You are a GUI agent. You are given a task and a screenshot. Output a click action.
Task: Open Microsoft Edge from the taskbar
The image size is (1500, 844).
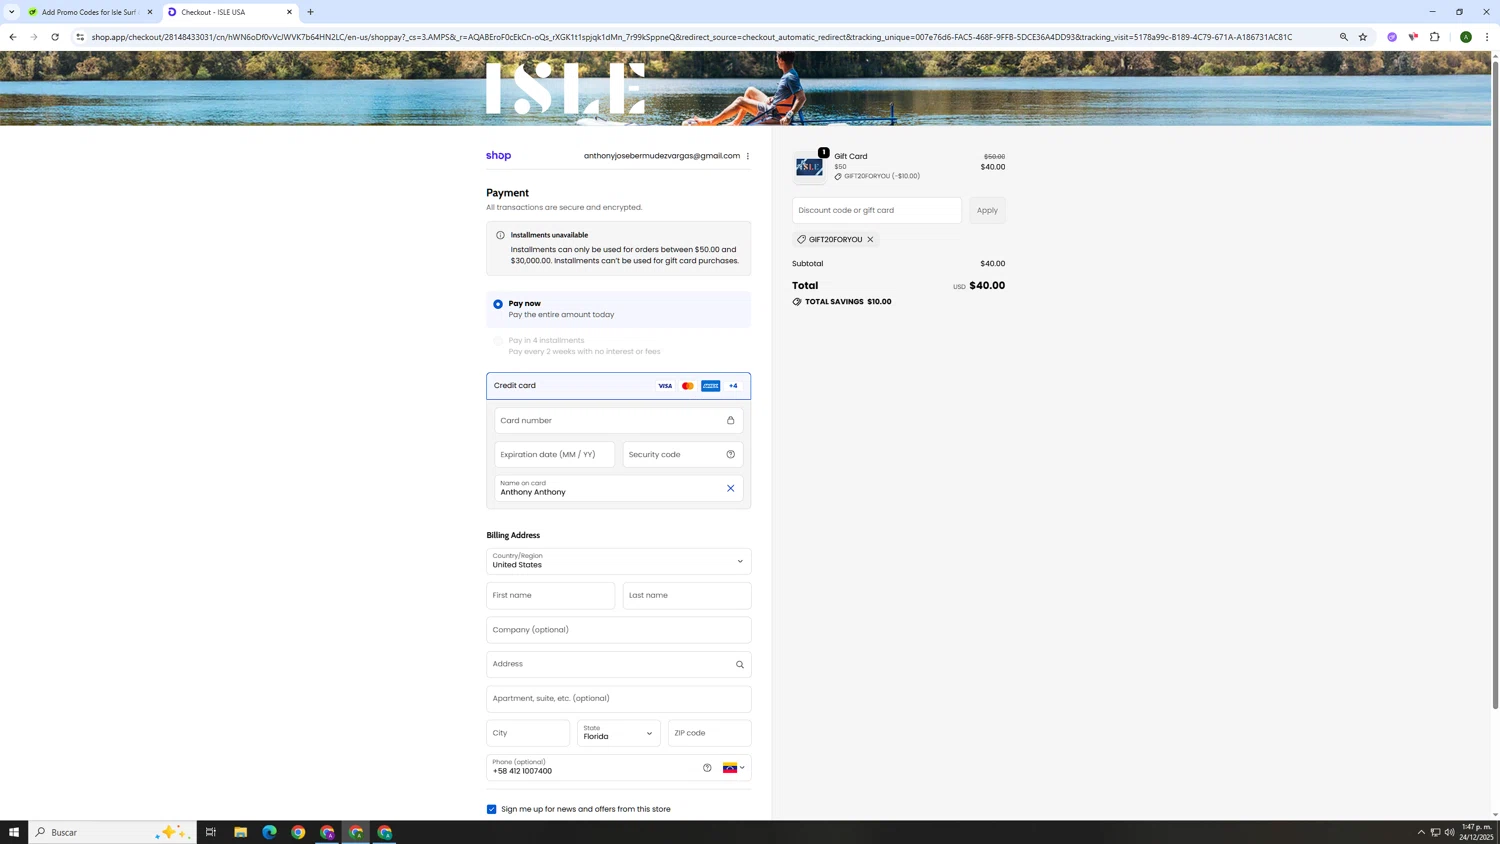(x=270, y=832)
